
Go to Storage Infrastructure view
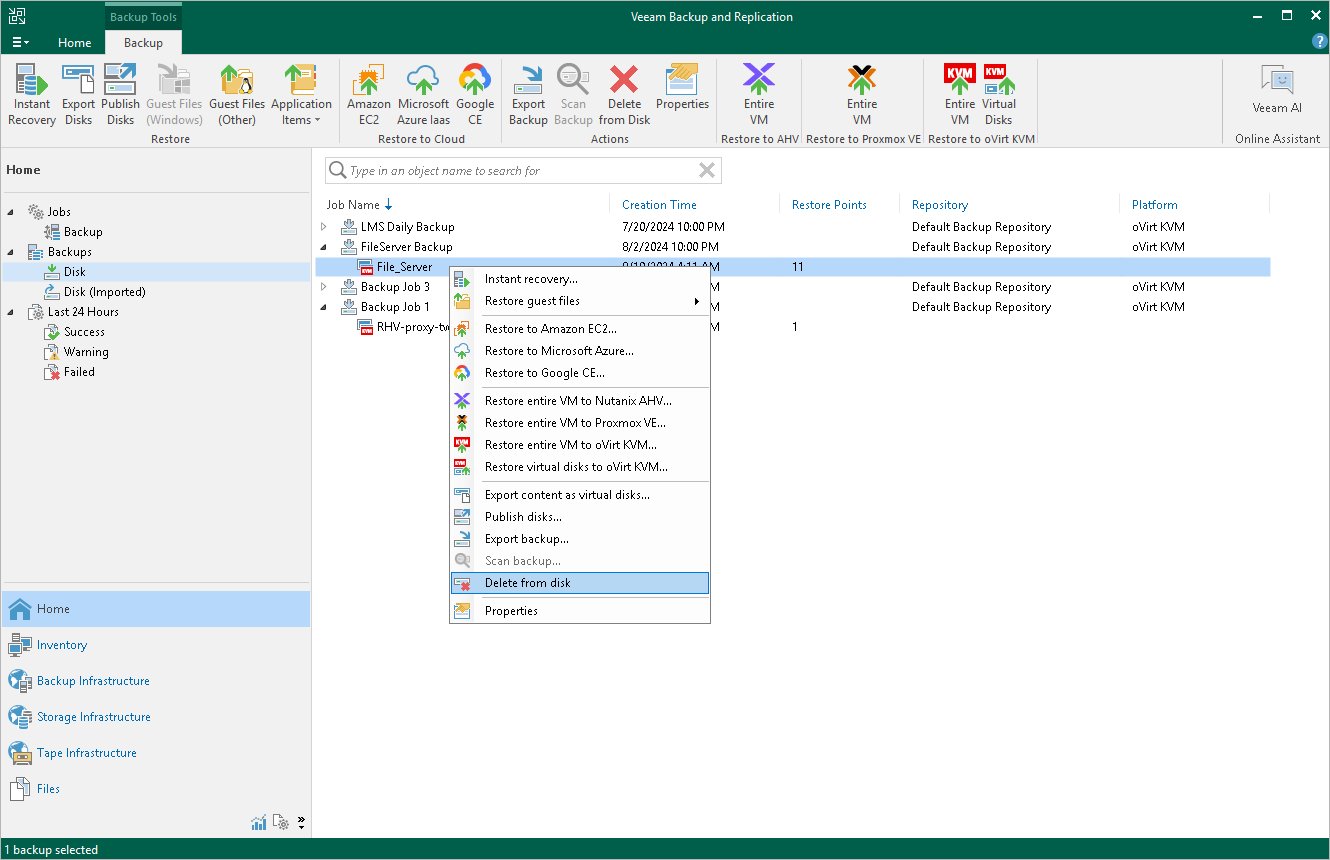pyautogui.click(x=156, y=717)
